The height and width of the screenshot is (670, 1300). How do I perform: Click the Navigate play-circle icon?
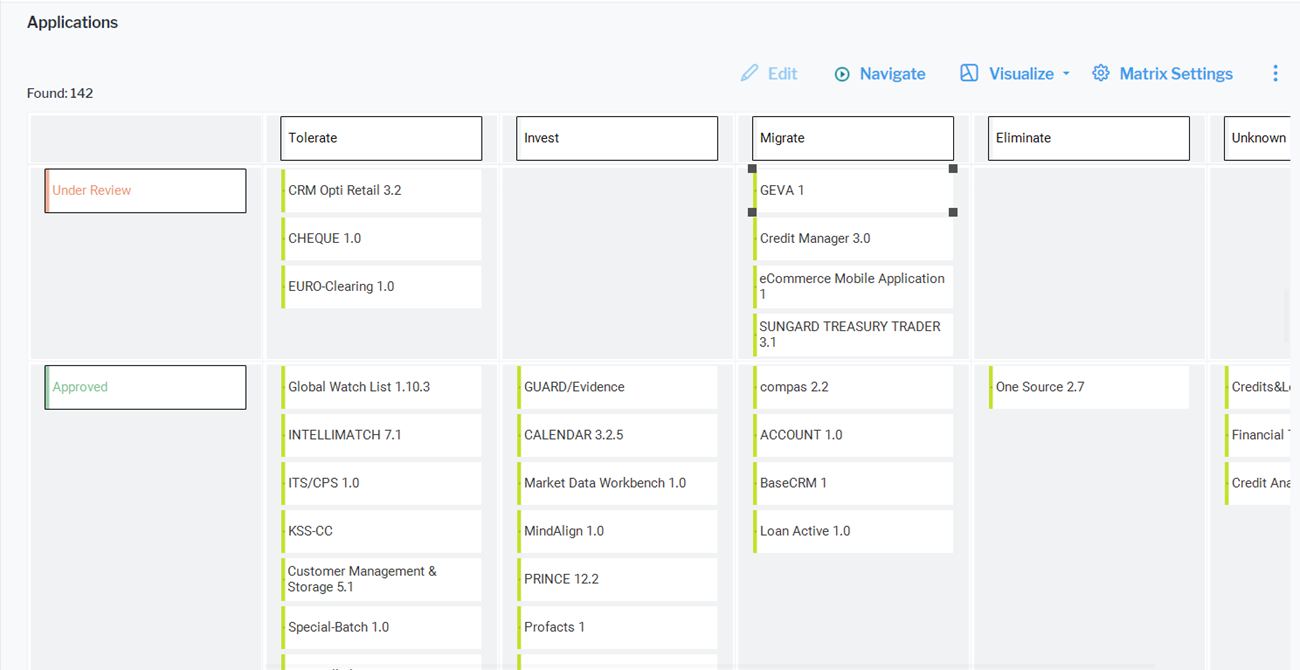coord(842,74)
